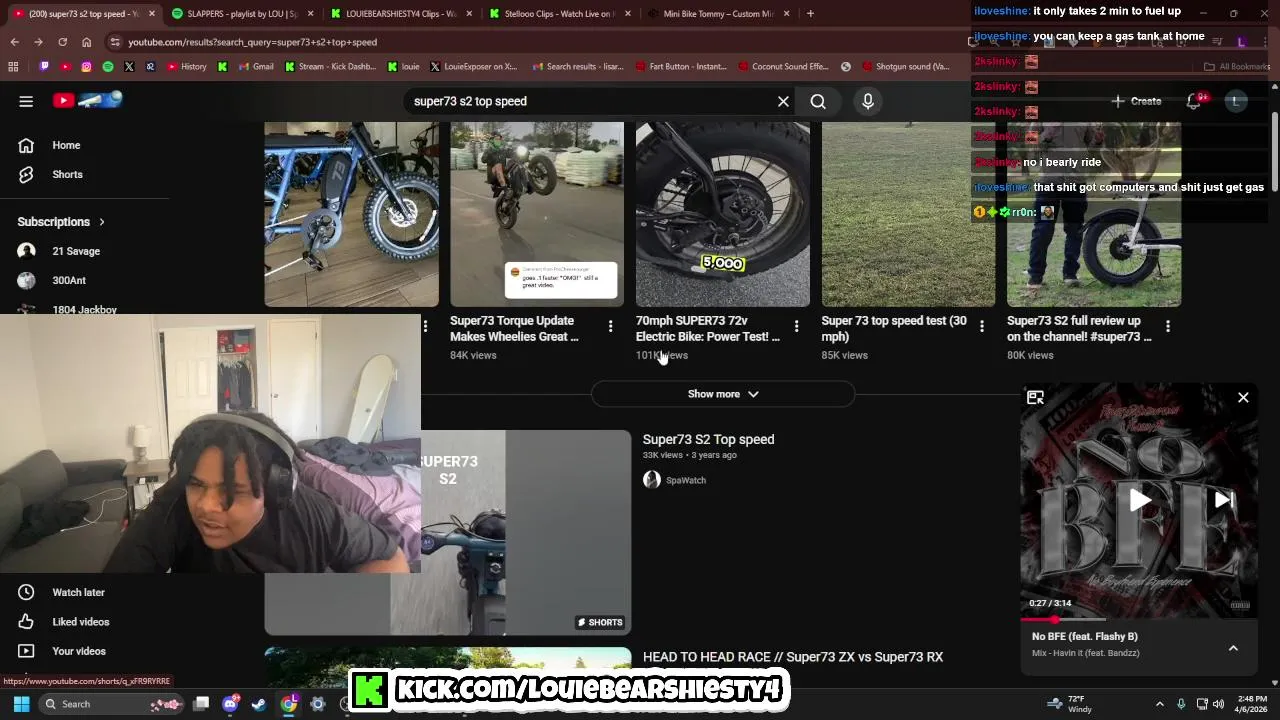Open the browser home page button
Image resolution: width=1280 pixels, height=720 pixels.
86,42
